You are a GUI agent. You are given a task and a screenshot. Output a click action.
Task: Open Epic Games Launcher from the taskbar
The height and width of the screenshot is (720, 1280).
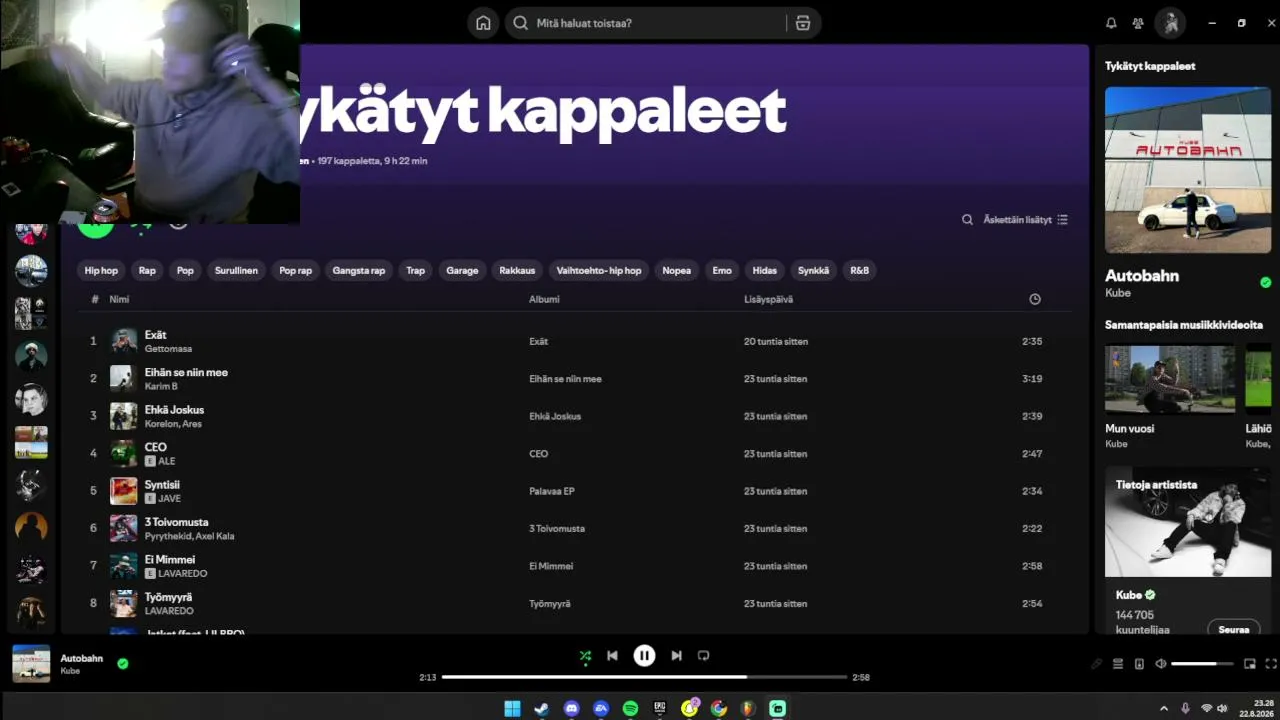coord(660,708)
